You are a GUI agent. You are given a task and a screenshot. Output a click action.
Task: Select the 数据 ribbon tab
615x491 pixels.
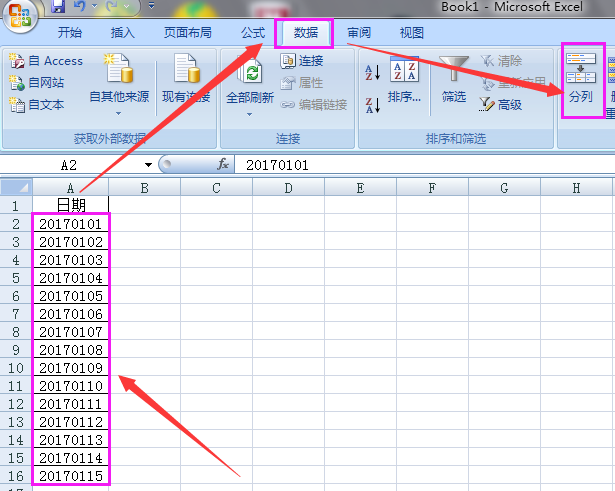click(x=306, y=33)
